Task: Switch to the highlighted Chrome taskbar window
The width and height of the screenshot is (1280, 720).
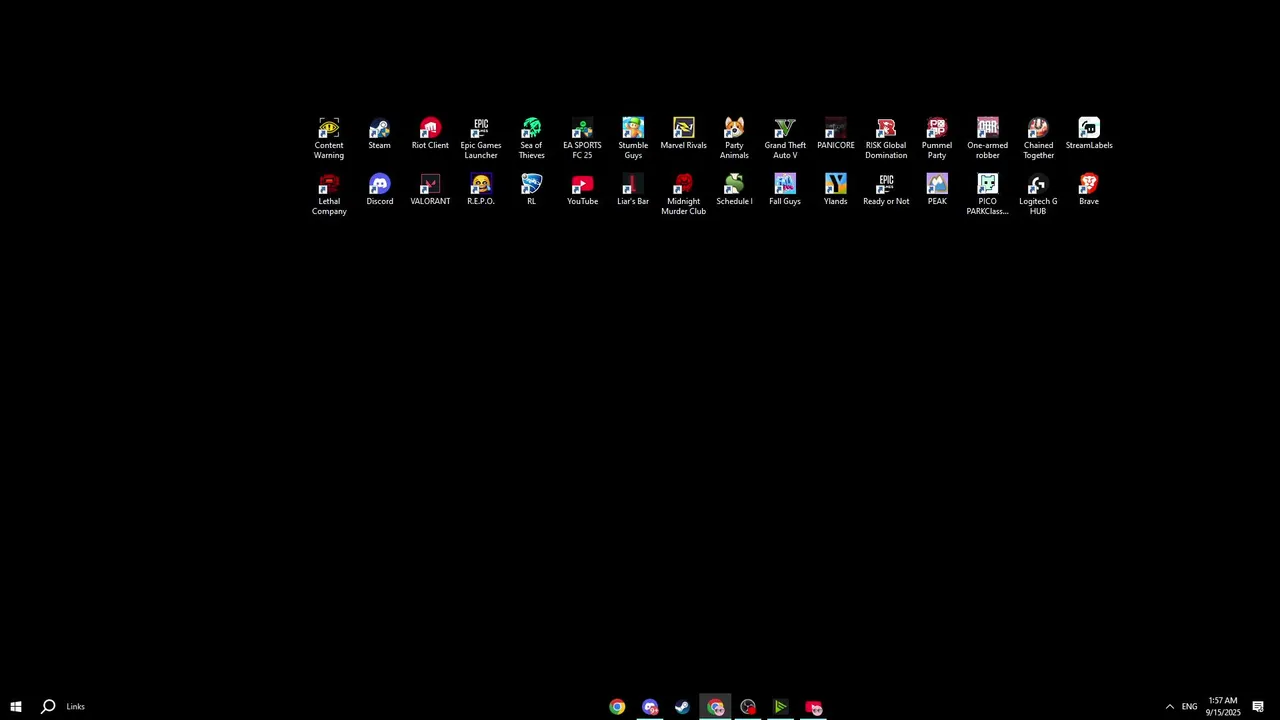Action: point(715,707)
